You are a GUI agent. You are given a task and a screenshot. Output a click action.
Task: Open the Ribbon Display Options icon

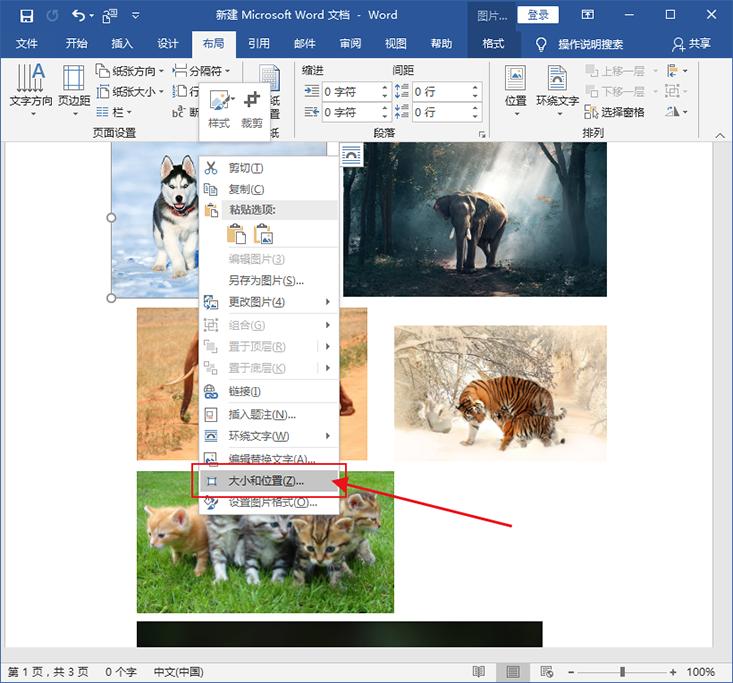click(588, 14)
